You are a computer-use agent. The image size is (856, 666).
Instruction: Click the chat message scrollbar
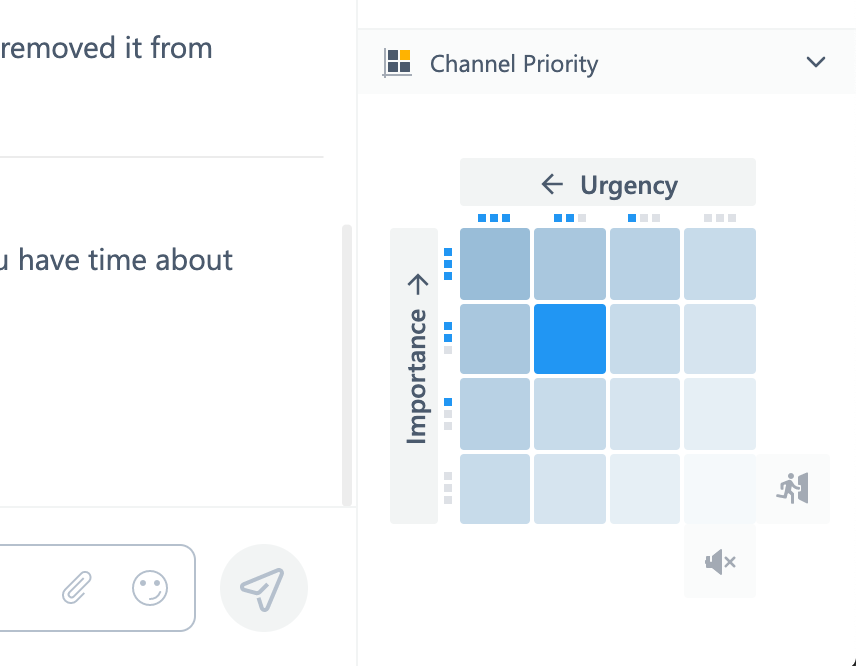point(347,365)
